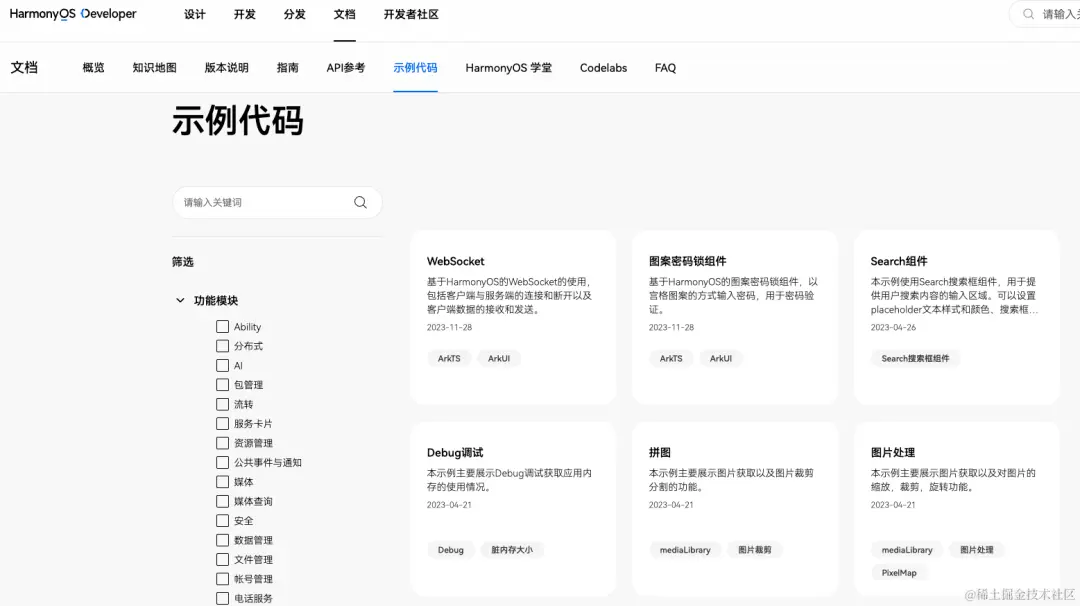The height and width of the screenshot is (606, 1080).
Task: Collapse the 功能模块 filter section
Action: click(x=180, y=301)
